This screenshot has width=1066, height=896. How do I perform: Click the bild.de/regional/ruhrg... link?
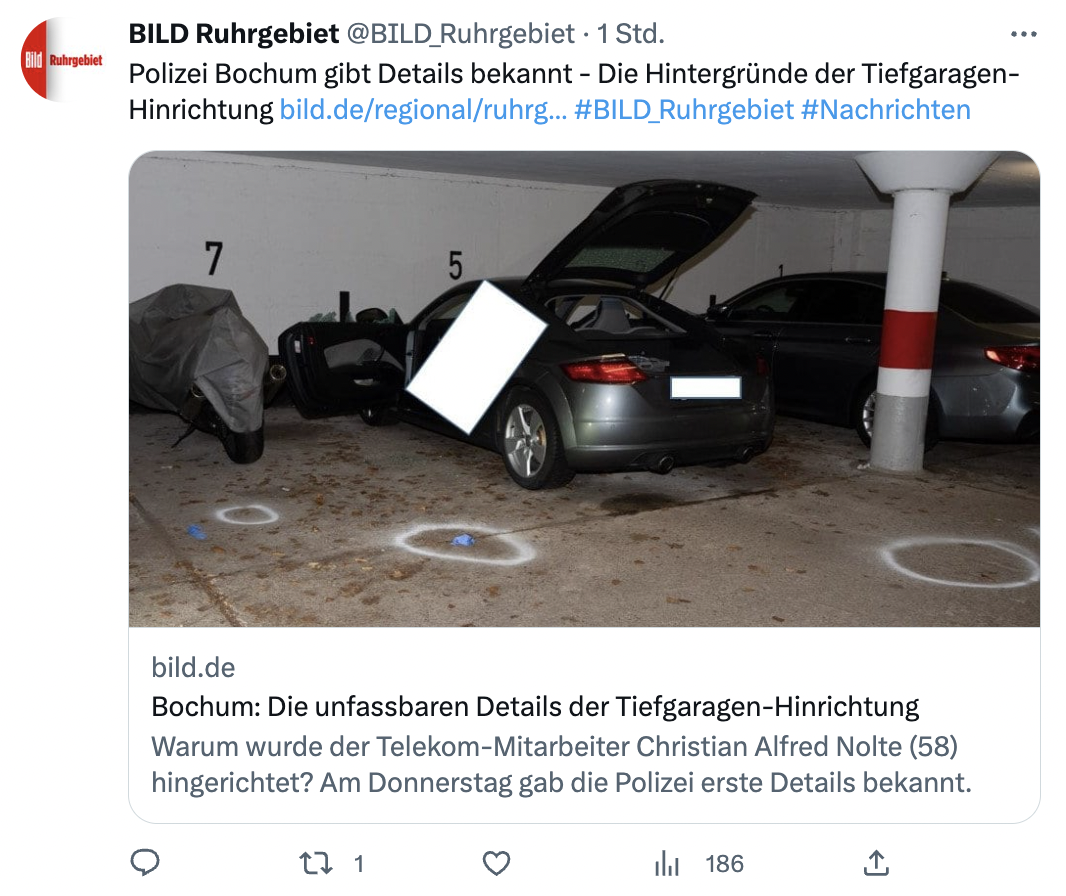(423, 110)
